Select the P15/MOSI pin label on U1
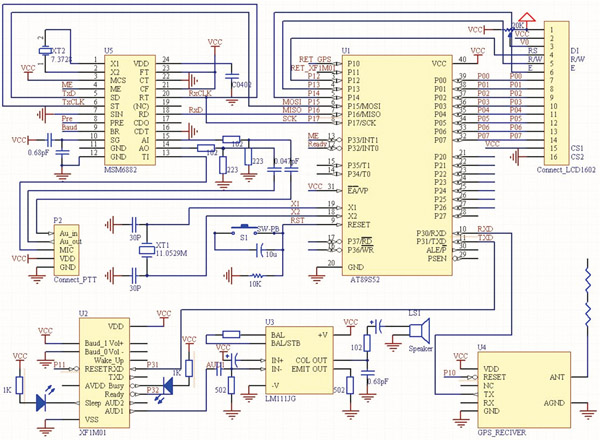 click(364, 106)
